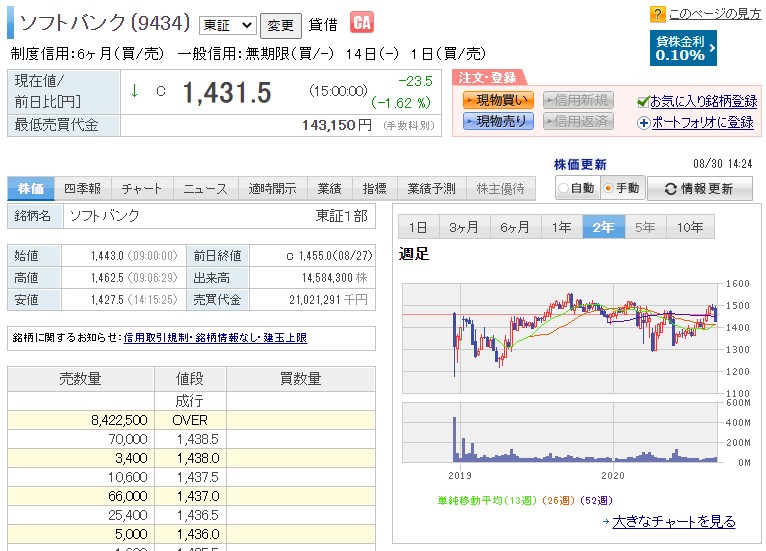Click the green checkmark beside お気に入り銘柄登録
The height and width of the screenshot is (551, 766).
(643, 102)
